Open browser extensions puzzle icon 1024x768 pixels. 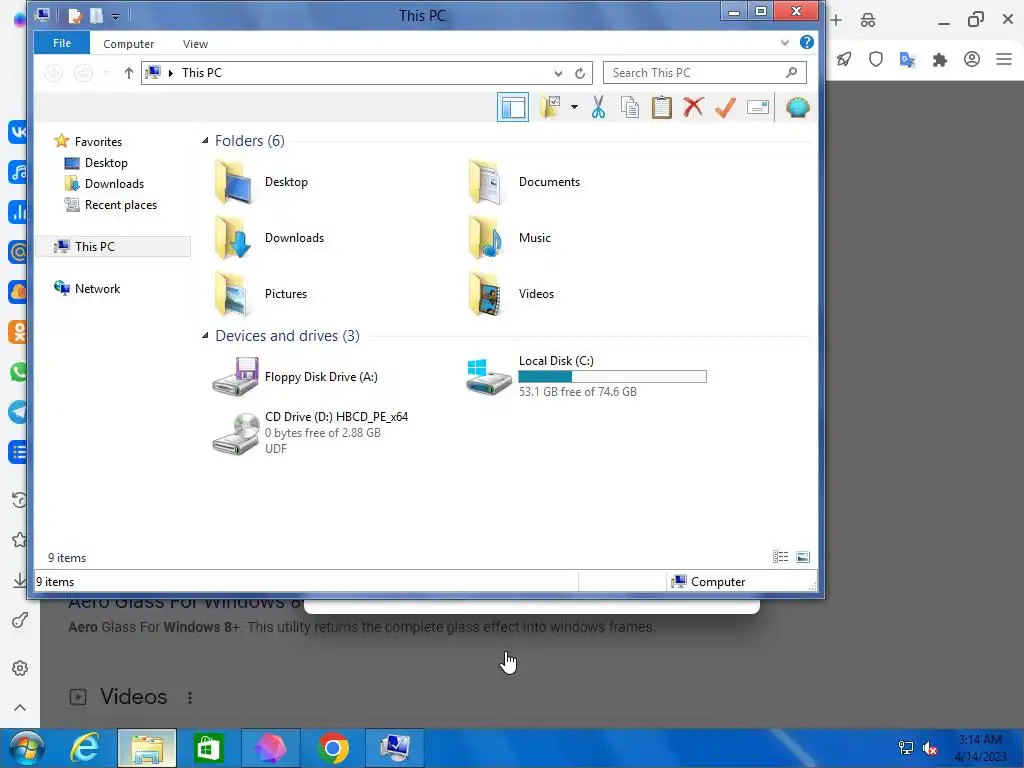(x=940, y=60)
